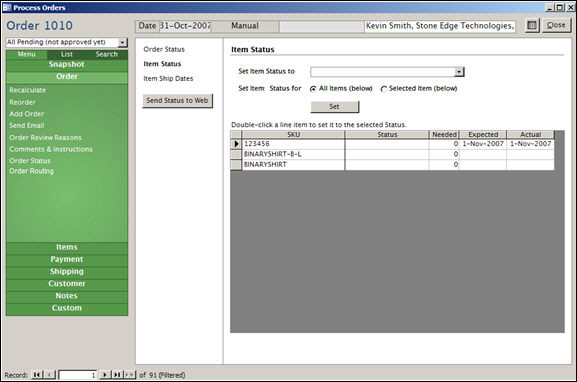Viewport: 577px width, 382px height.
Task: Switch to the Search tab
Action: point(107,54)
